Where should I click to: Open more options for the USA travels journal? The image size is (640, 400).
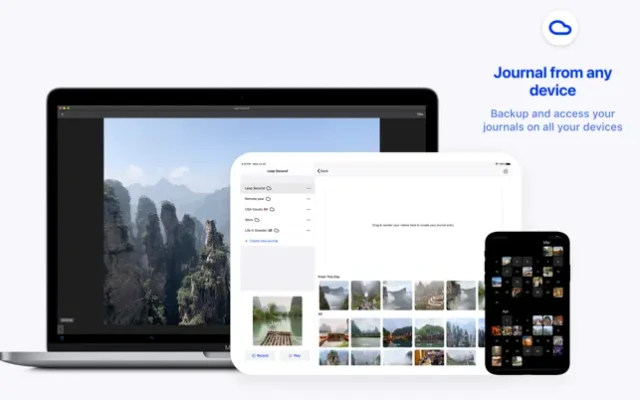(x=308, y=209)
